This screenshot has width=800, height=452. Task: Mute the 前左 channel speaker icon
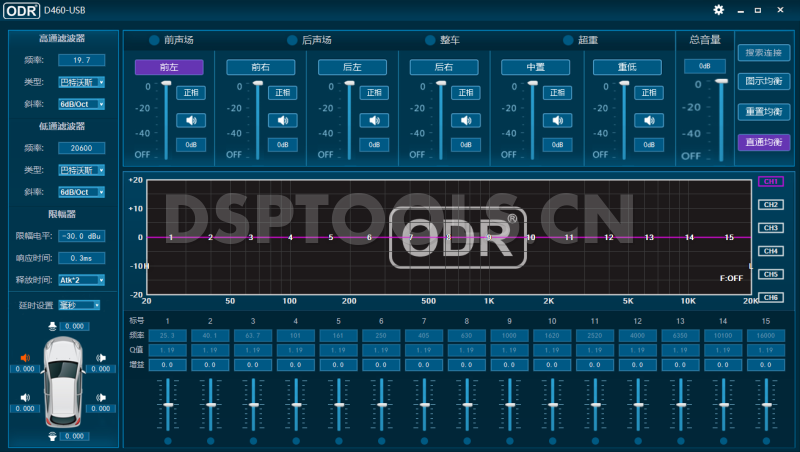point(191,120)
